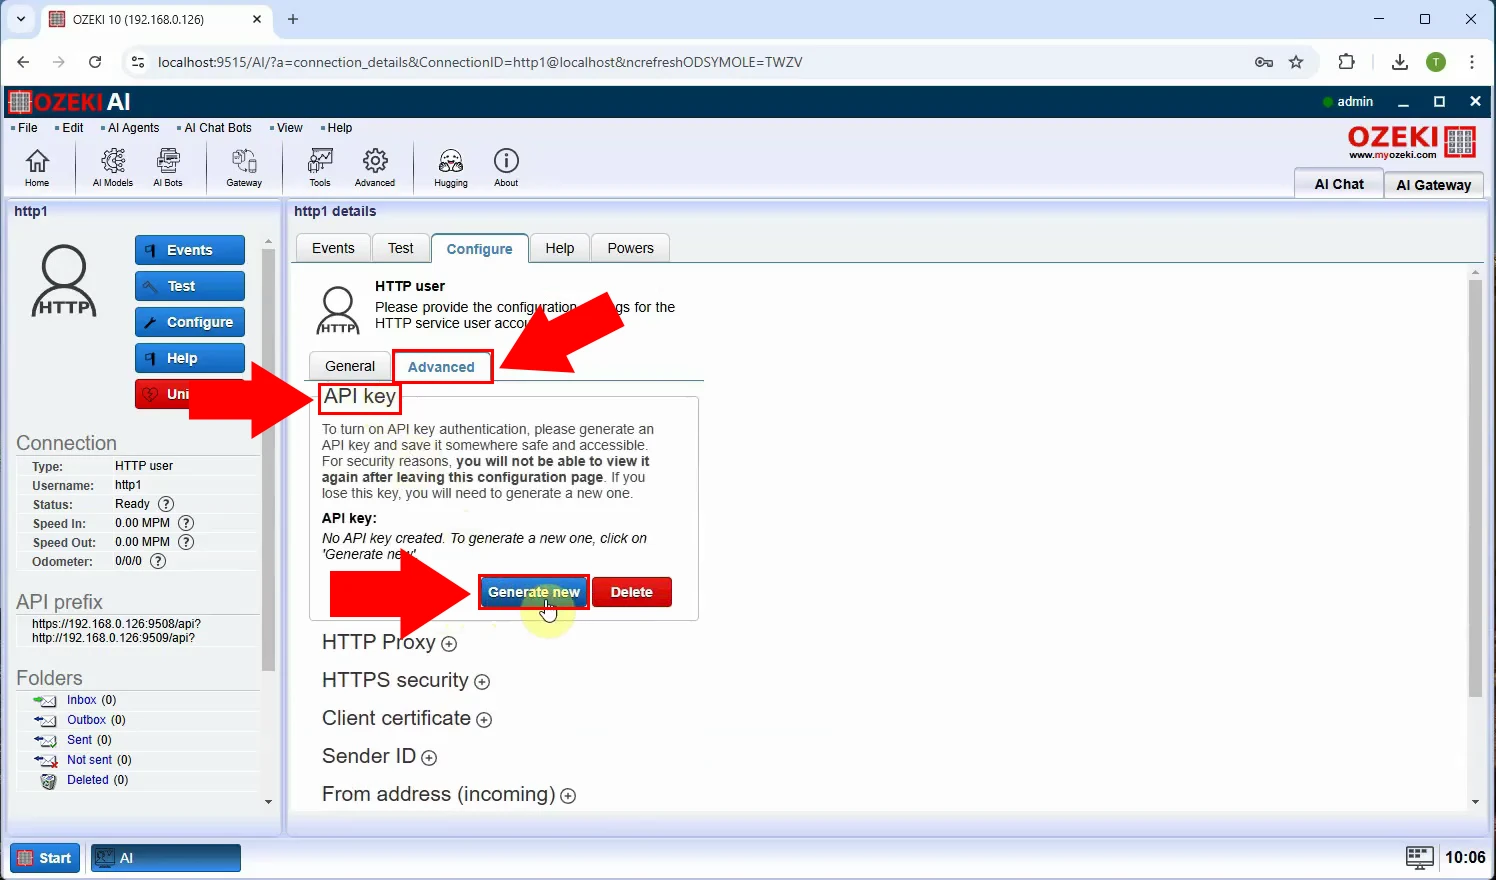Switch to the Test tab

click(x=401, y=248)
